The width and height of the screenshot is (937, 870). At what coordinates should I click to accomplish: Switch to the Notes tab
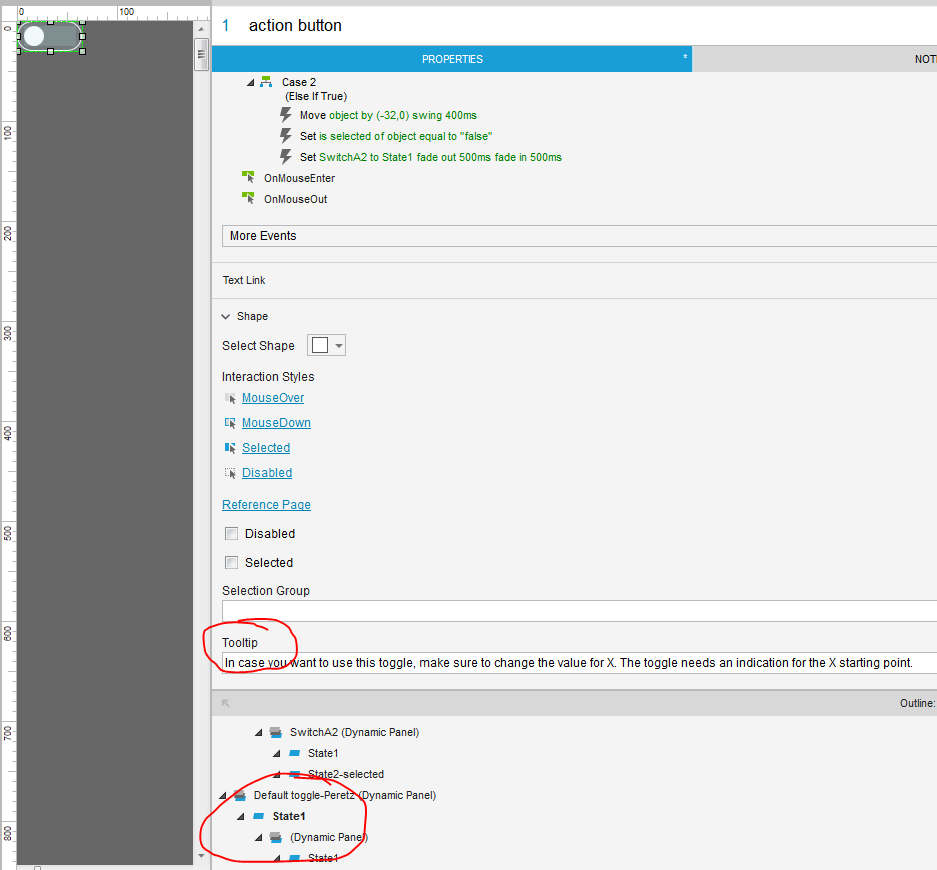pyautogui.click(x=925, y=59)
